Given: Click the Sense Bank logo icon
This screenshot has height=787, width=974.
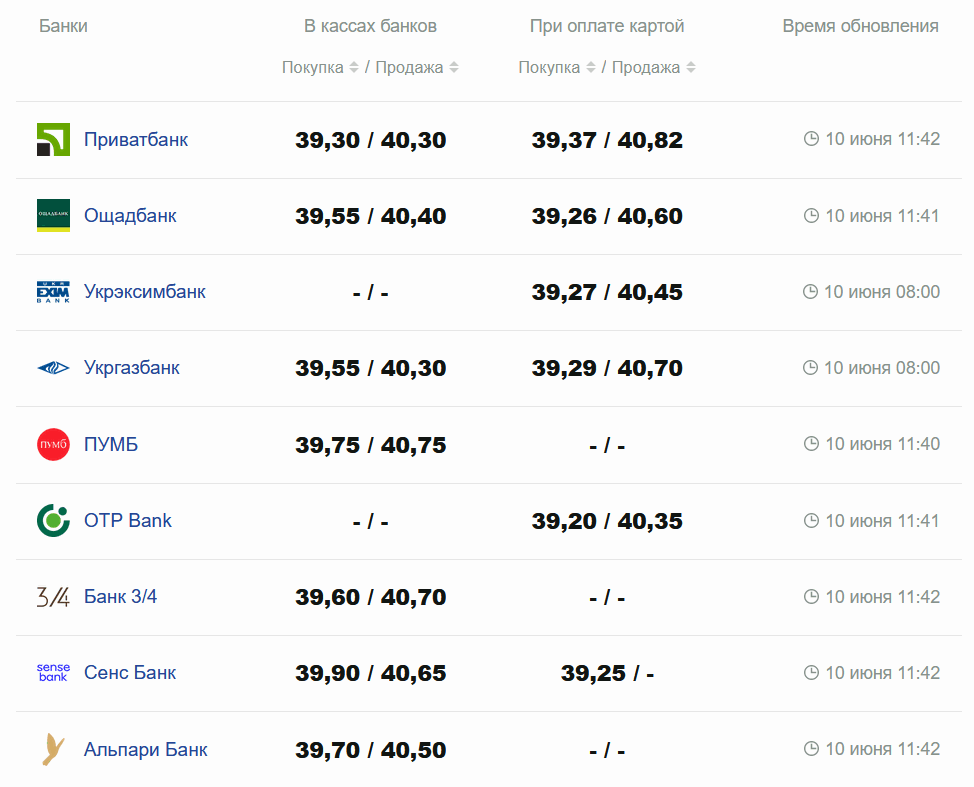Looking at the screenshot, I should point(53,673).
